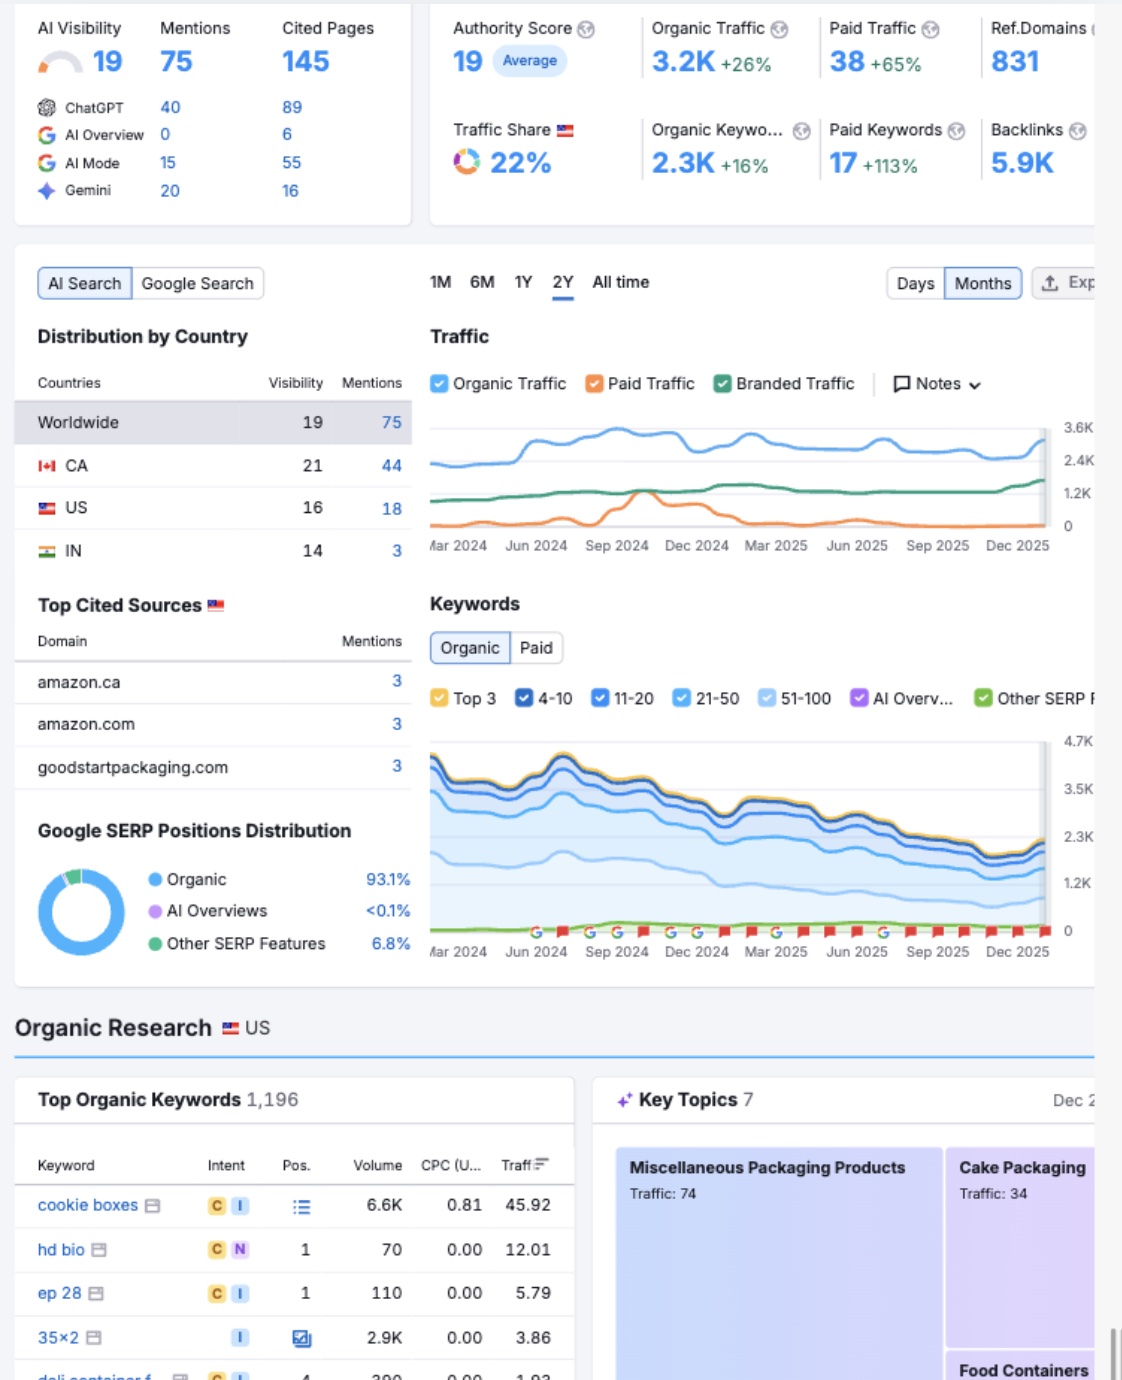Click the Notes comment icon above Traffic chart

click(x=901, y=383)
